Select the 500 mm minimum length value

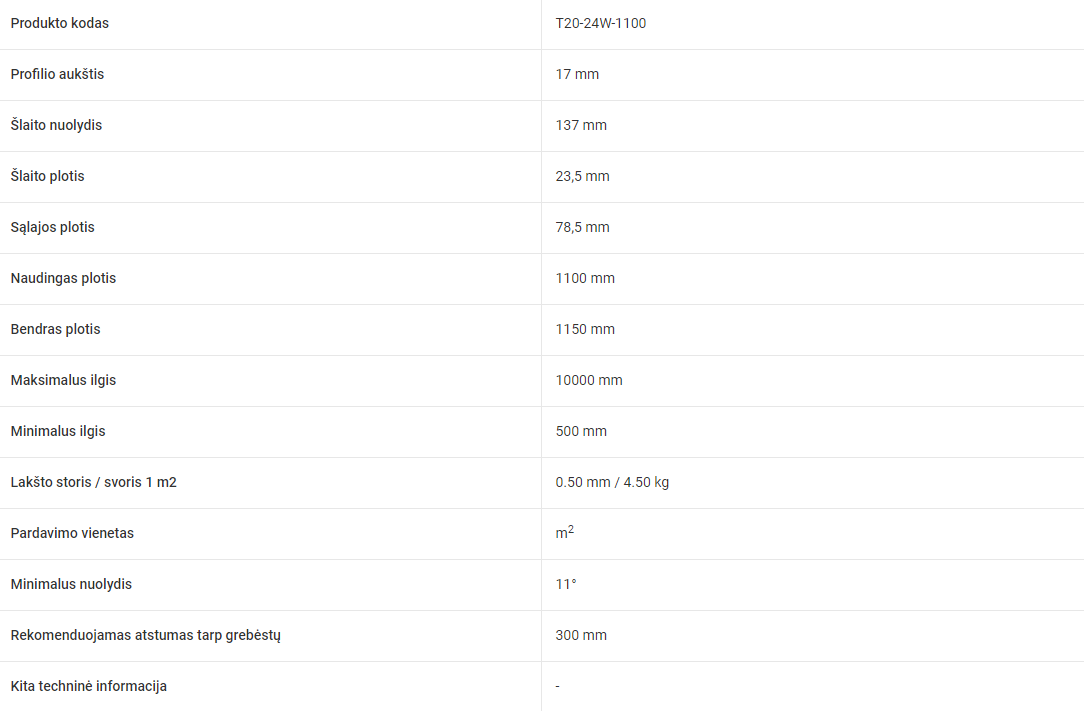581,431
